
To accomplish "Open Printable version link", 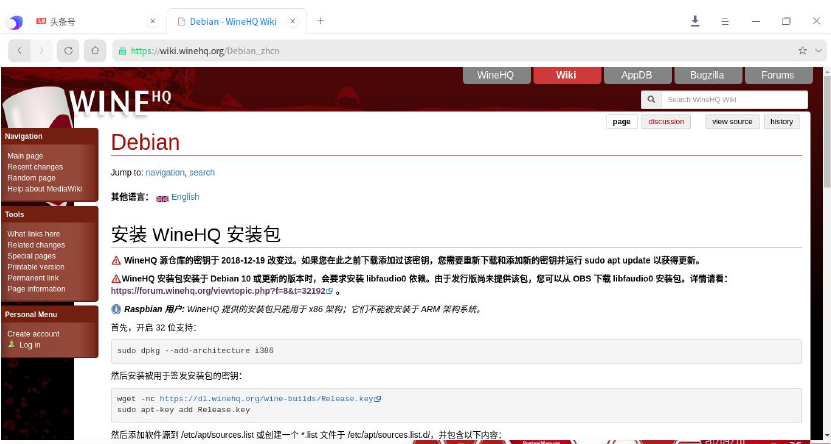I will (x=36, y=267).
